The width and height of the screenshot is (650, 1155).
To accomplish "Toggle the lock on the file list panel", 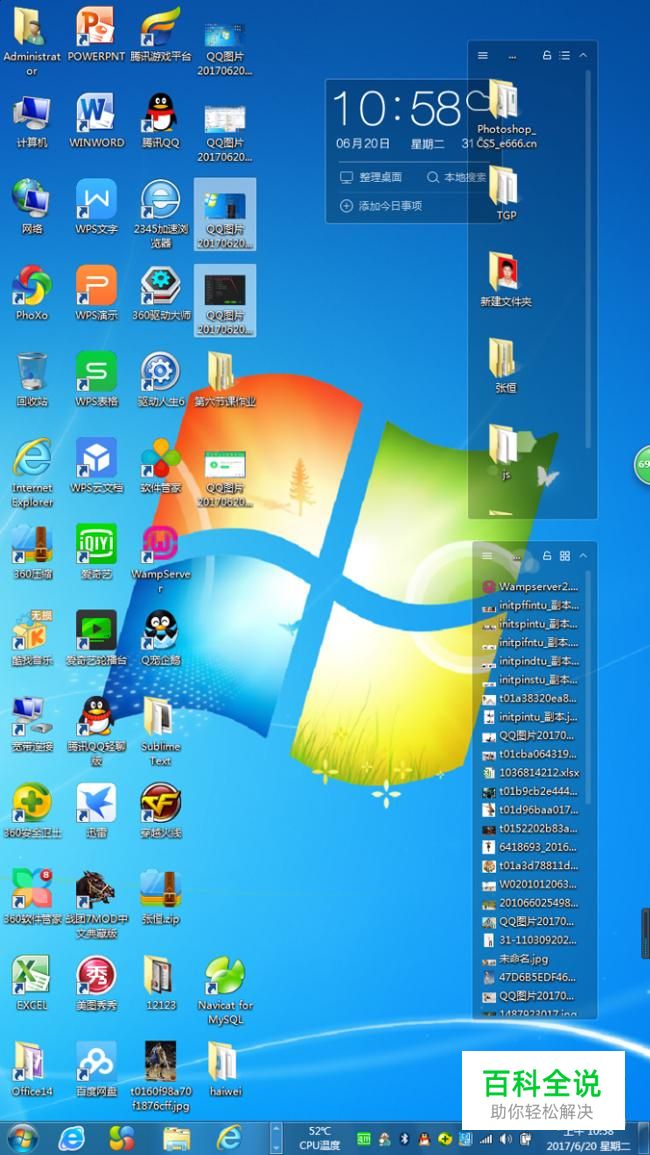I will [547, 555].
